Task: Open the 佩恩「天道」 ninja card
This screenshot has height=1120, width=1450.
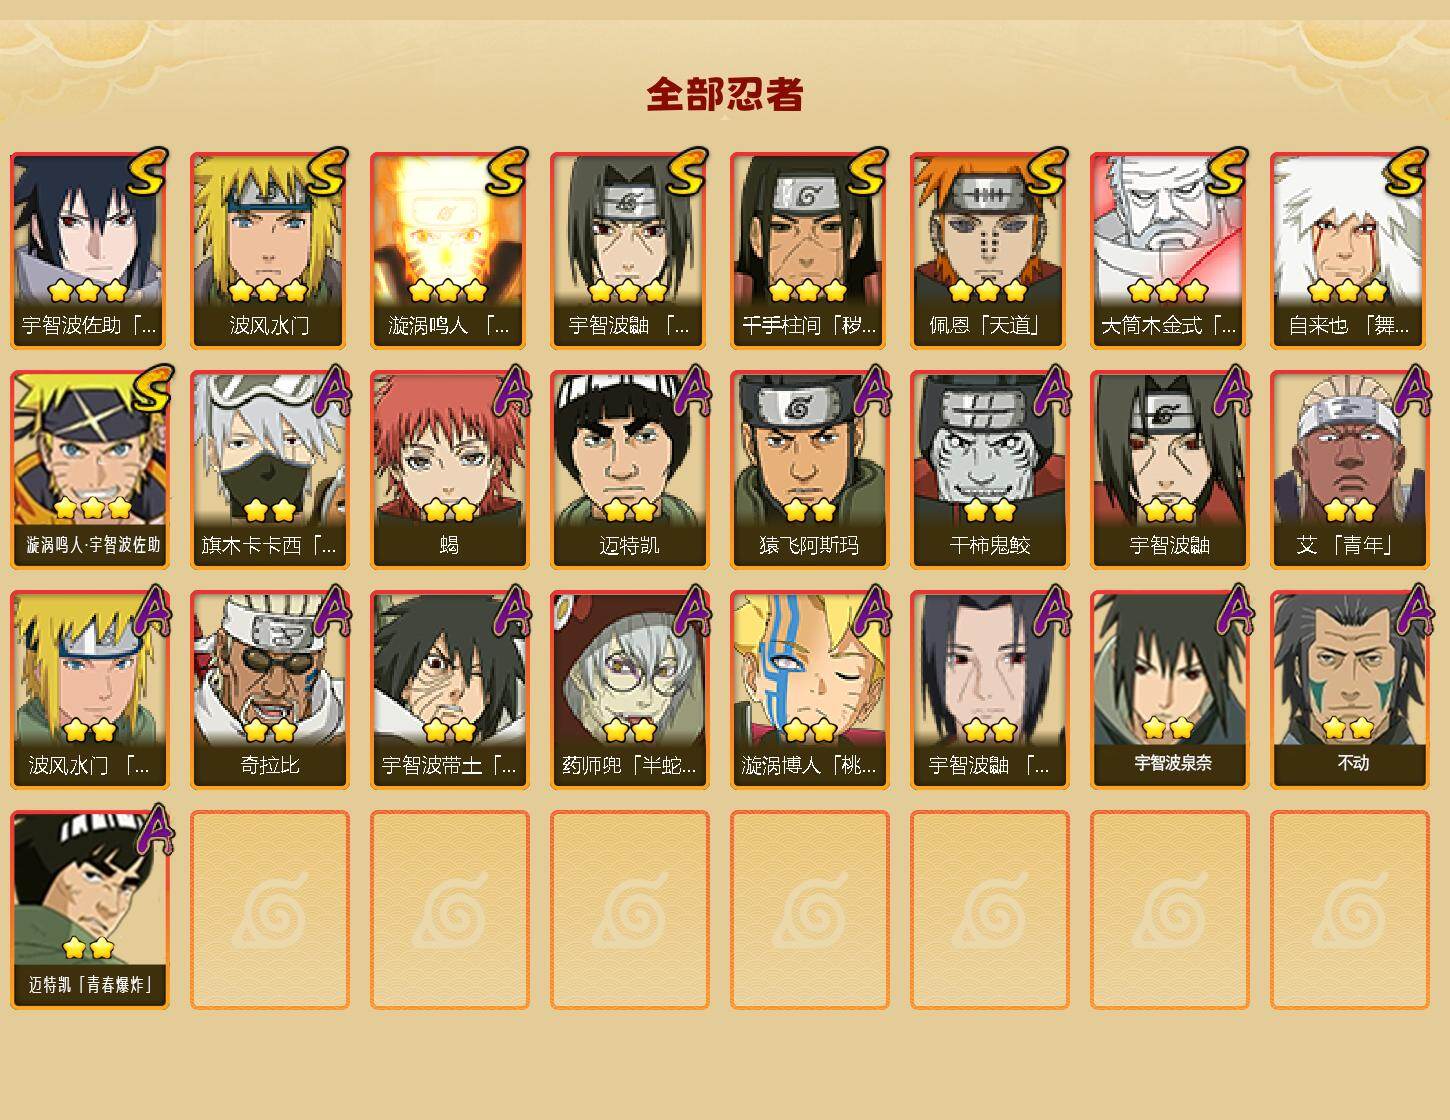Action: [x=990, y=250]
